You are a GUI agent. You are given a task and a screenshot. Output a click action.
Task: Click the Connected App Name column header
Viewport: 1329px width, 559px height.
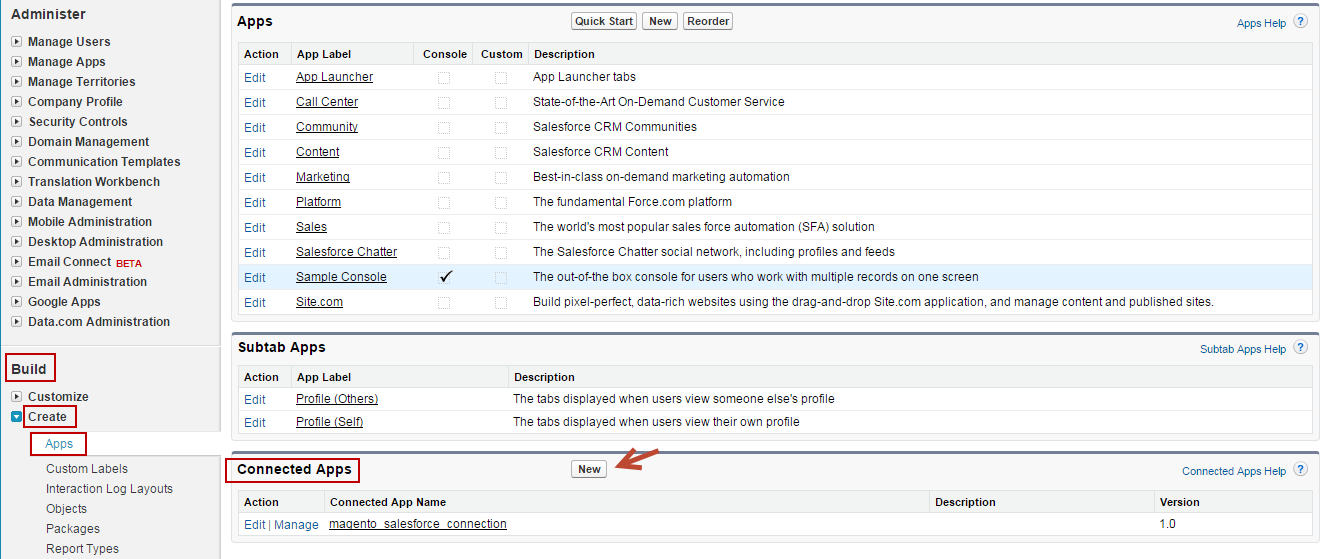pyautogui.click(x=388, y=502)
